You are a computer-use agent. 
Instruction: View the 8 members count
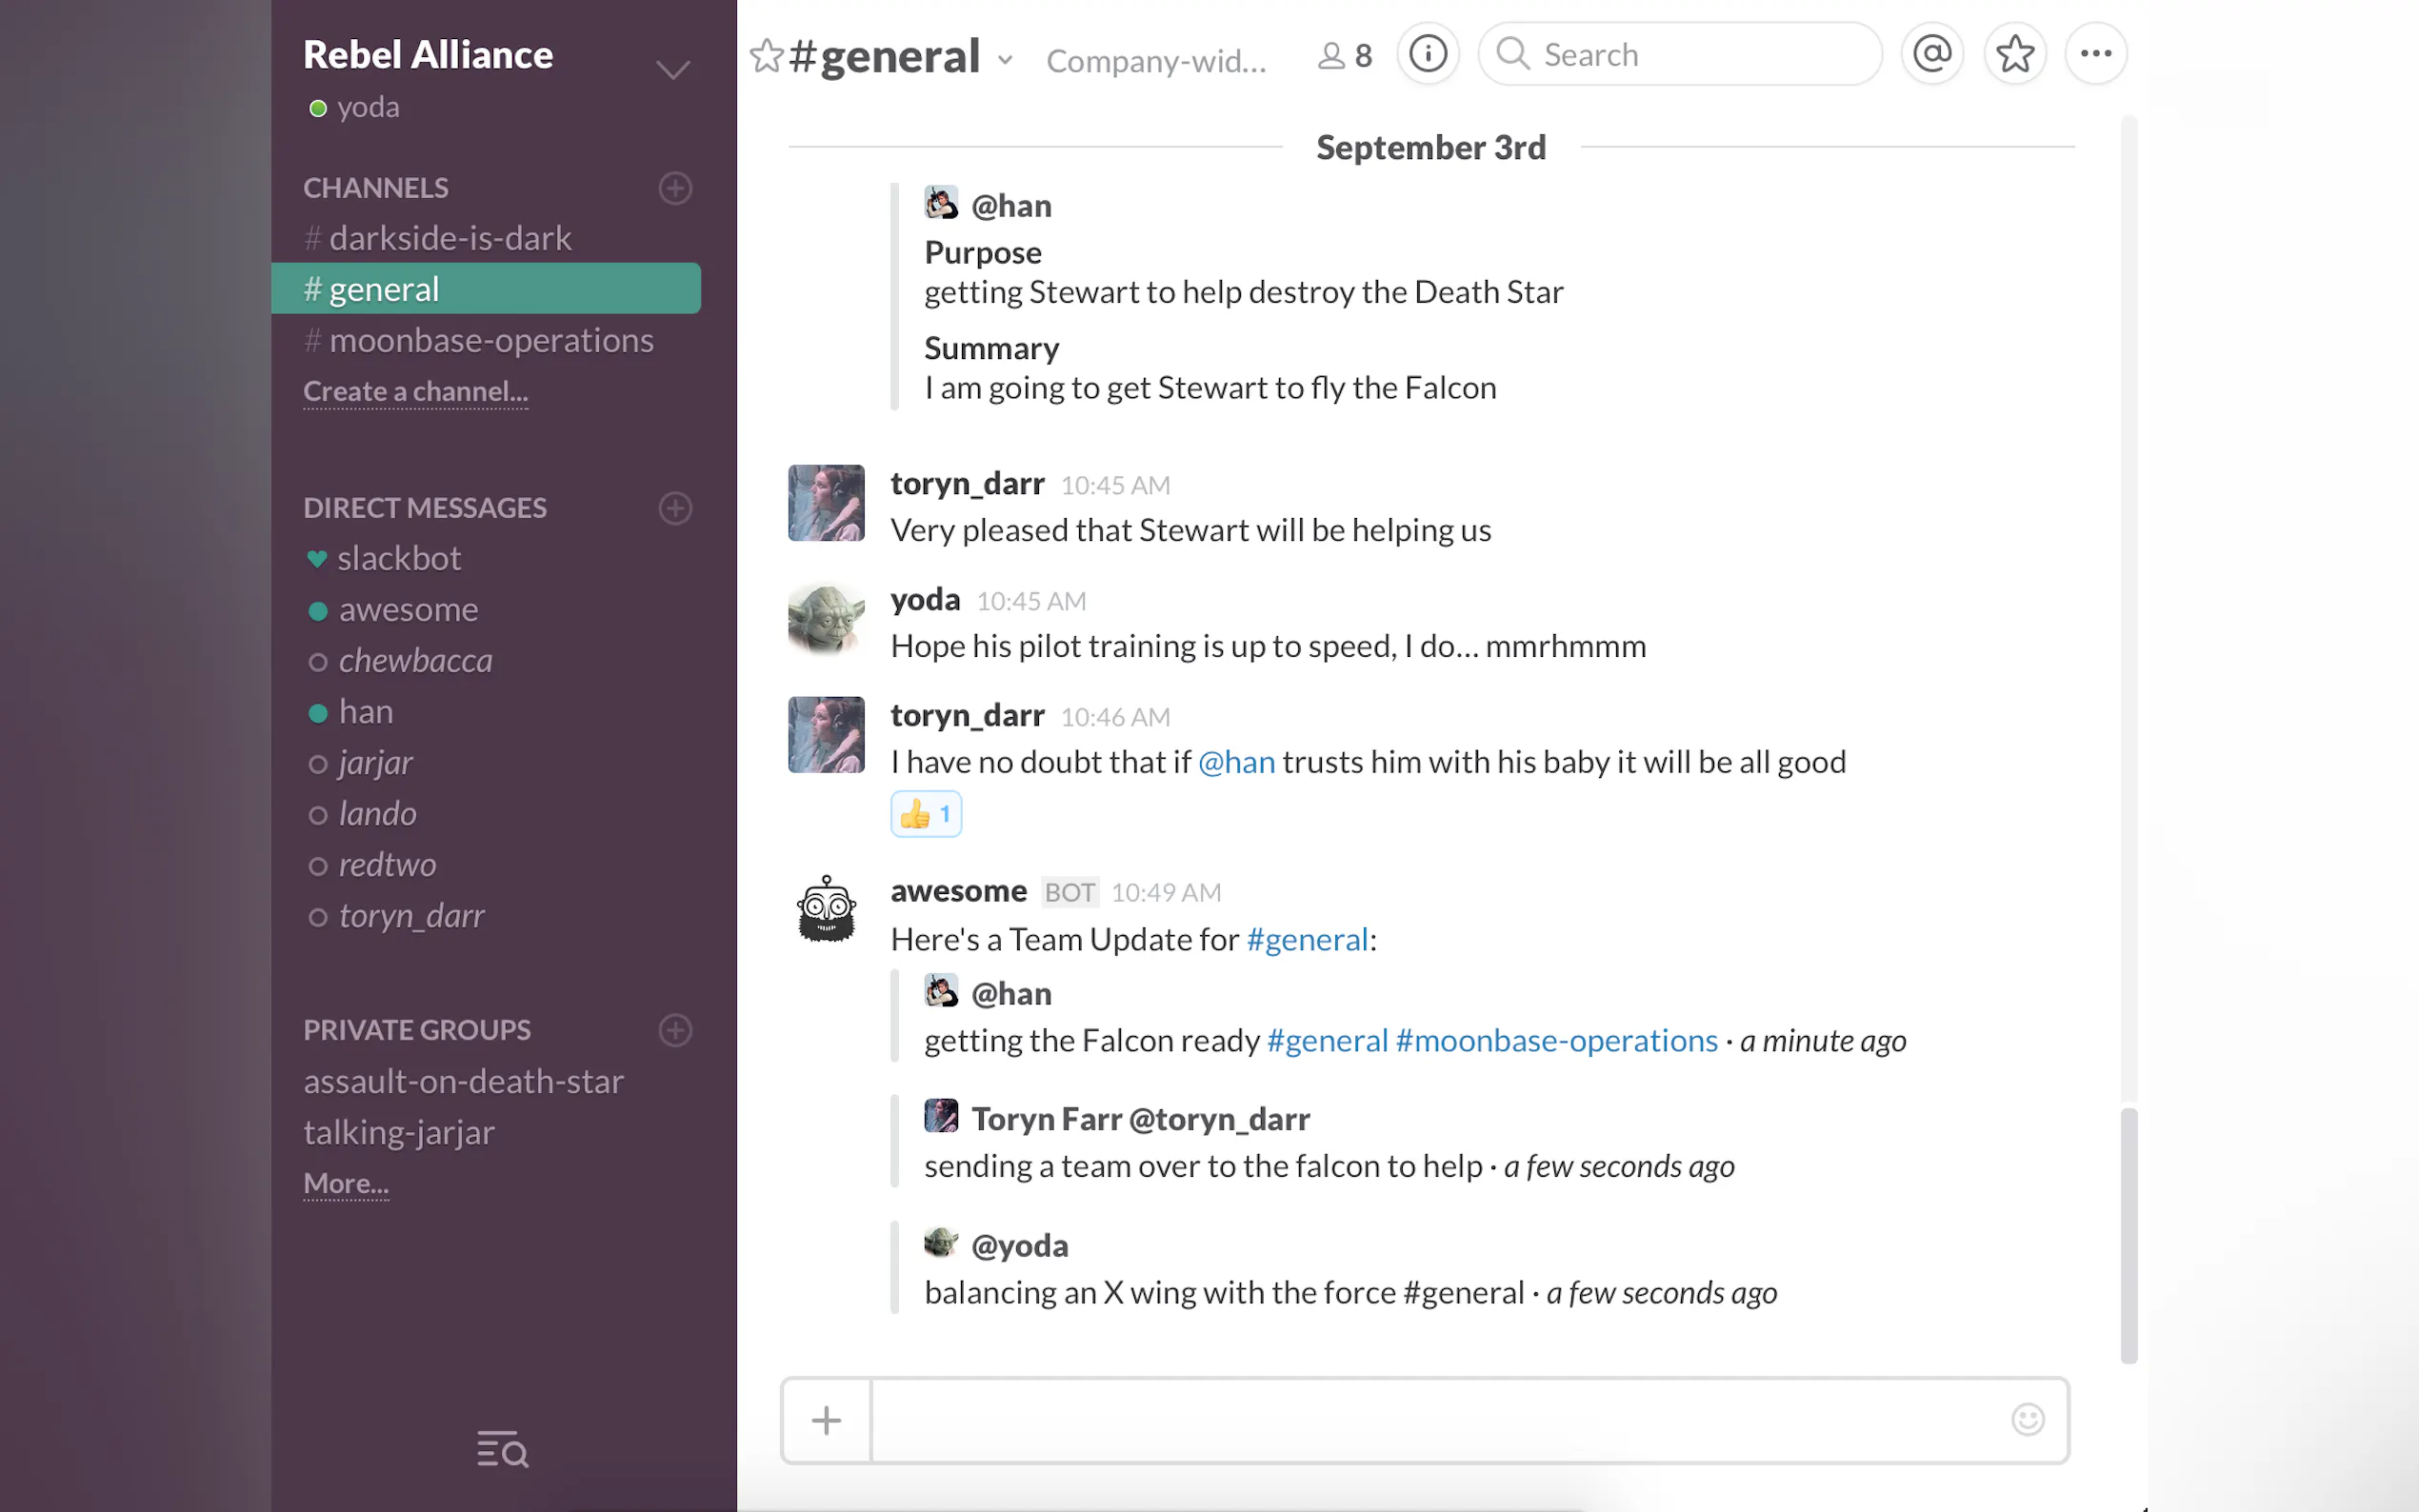click(1345, 56)
